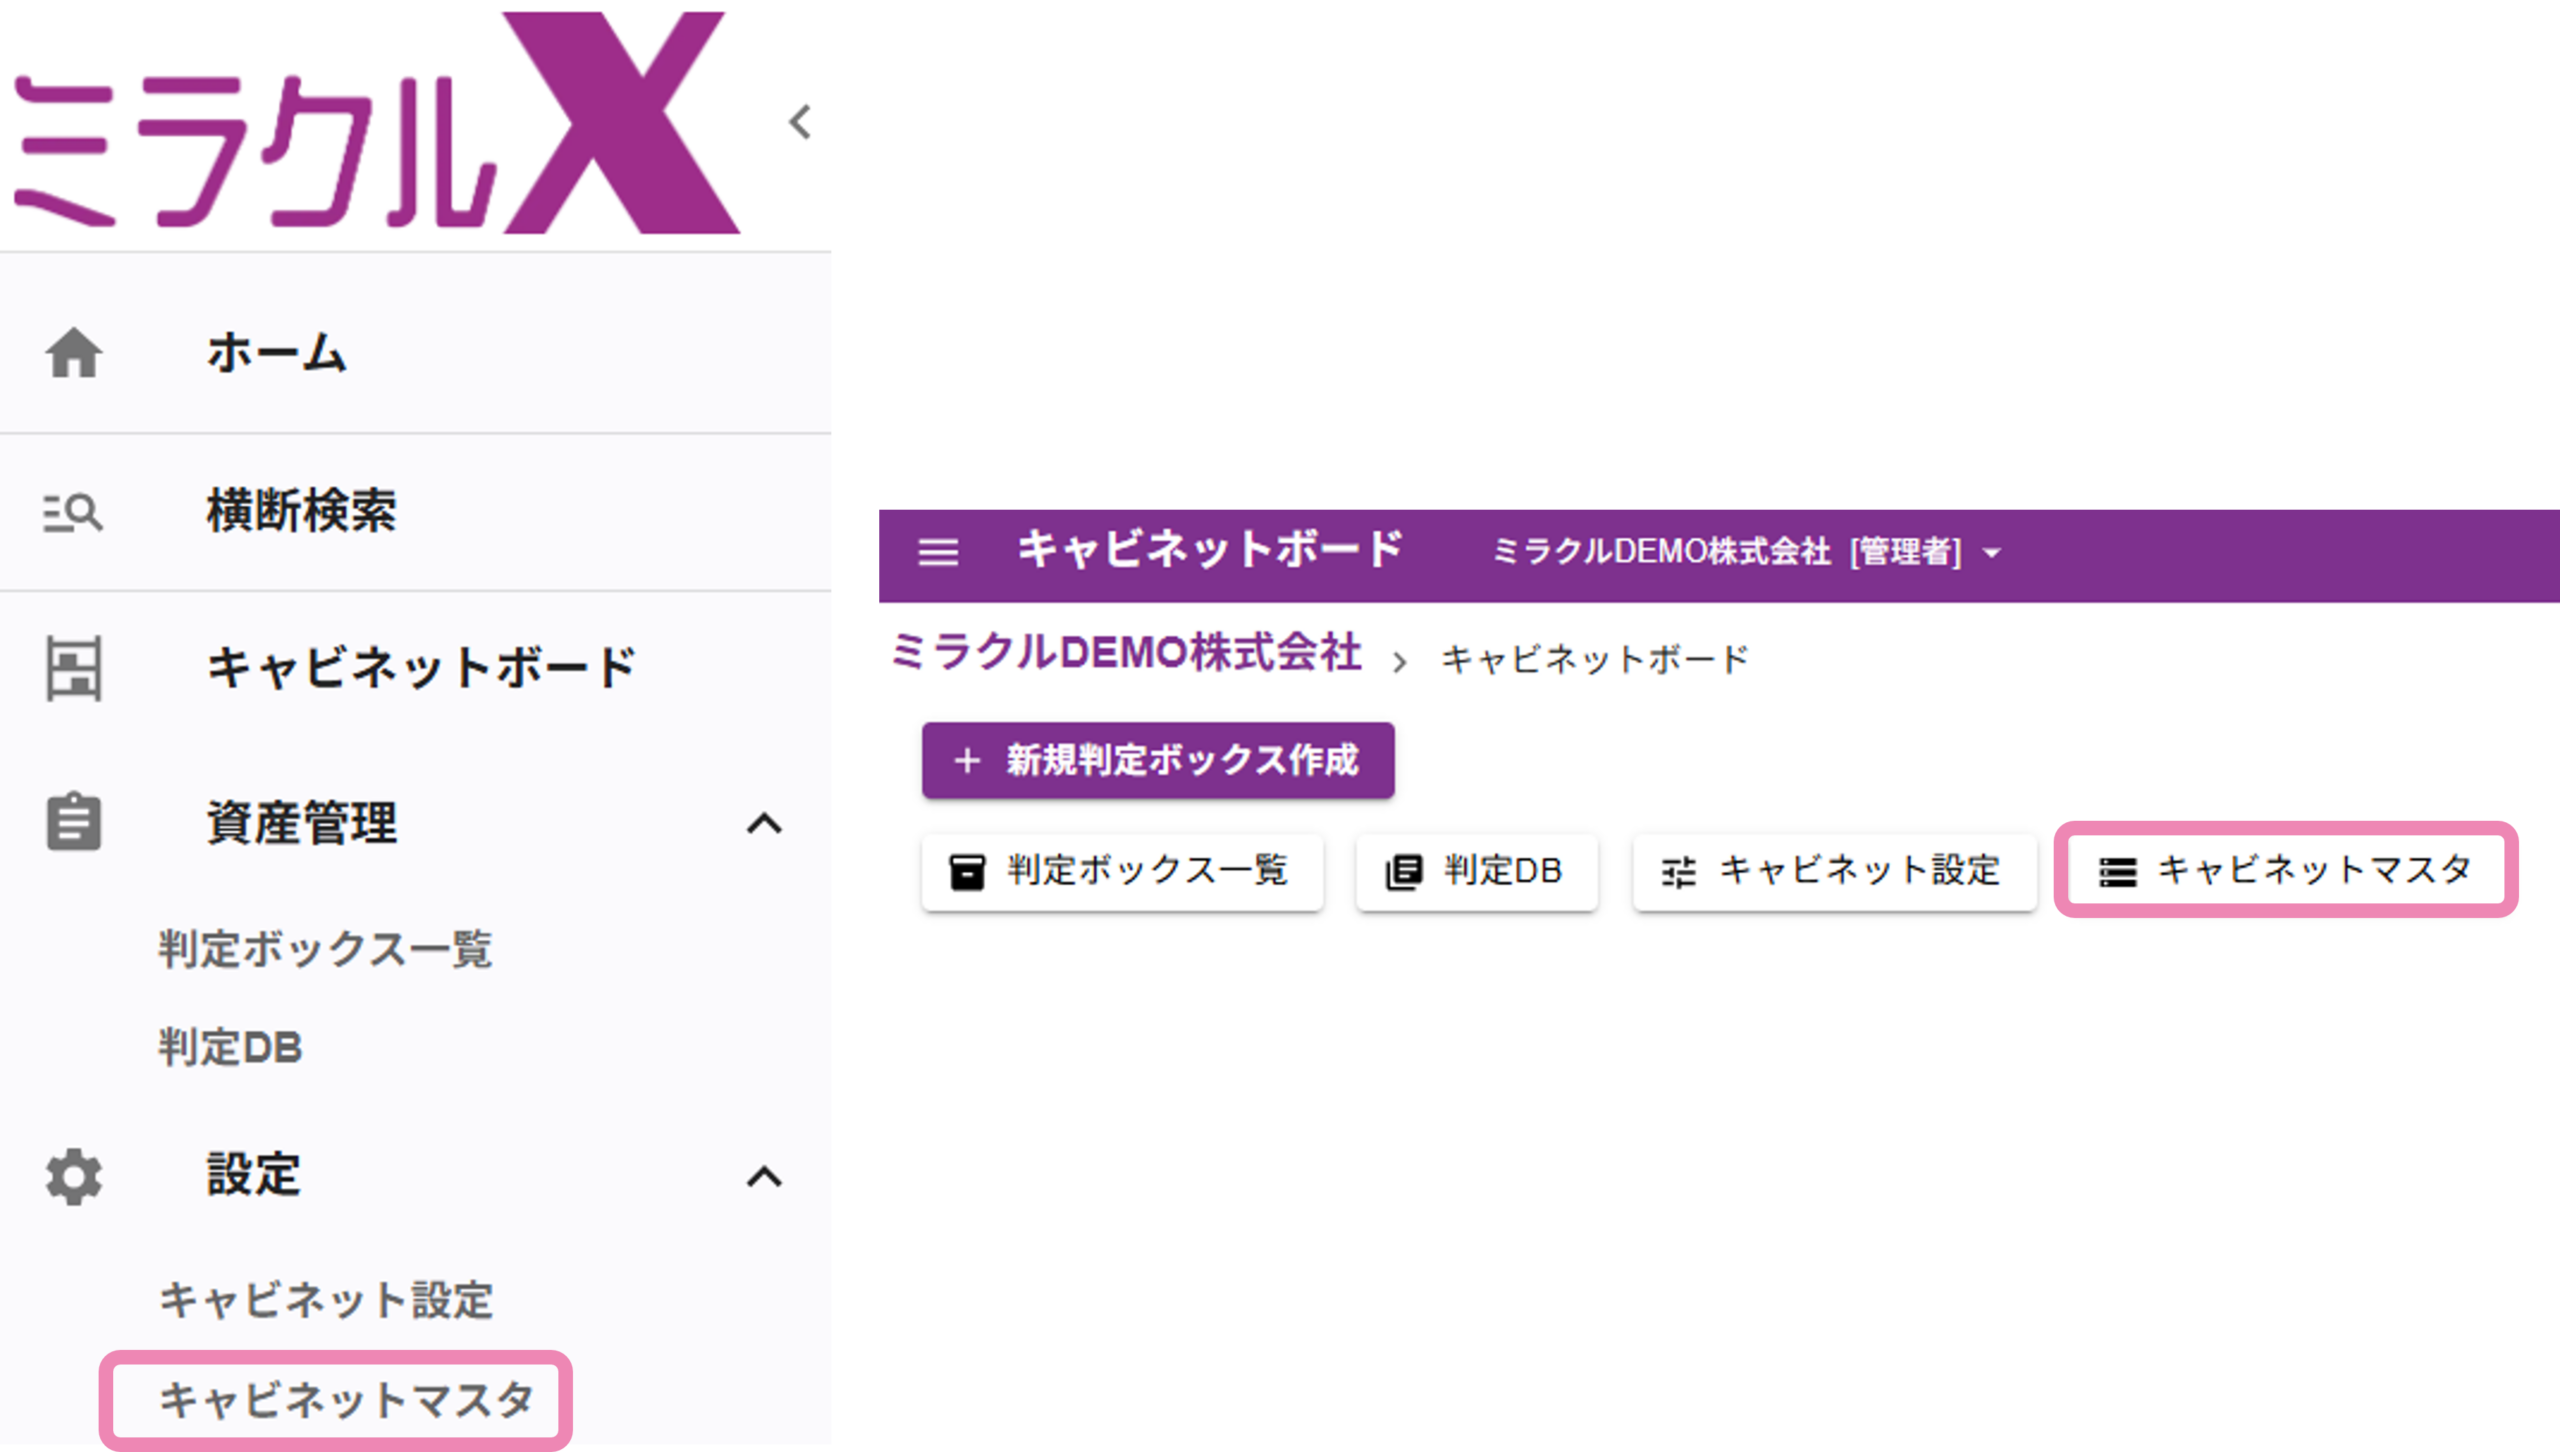Collapse the sidebar with the left chevron
This screenshot has height=1452, width=2560.
tap(799, 123)
